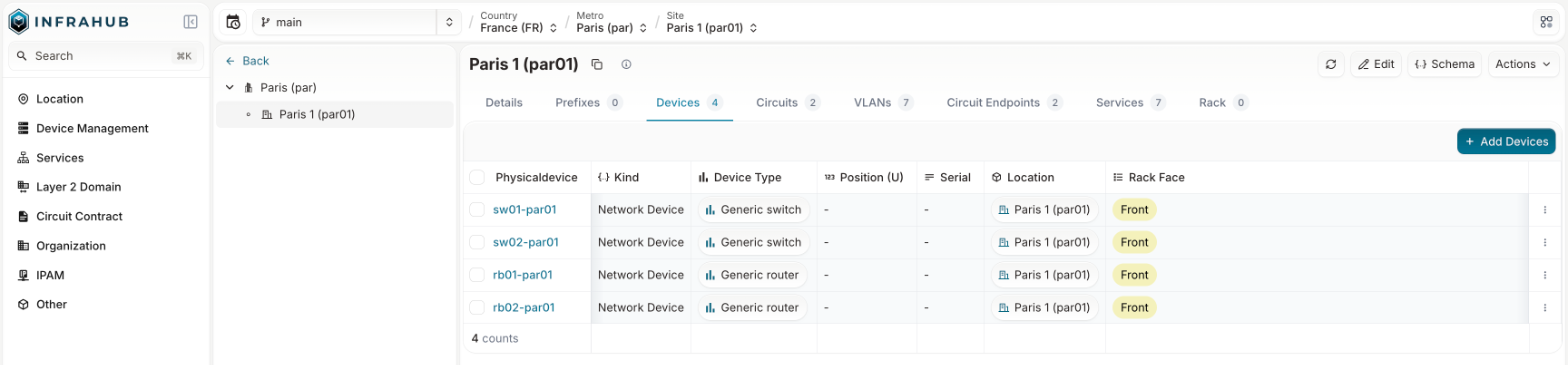Go Back in the tree panel

tap(247, 61)
